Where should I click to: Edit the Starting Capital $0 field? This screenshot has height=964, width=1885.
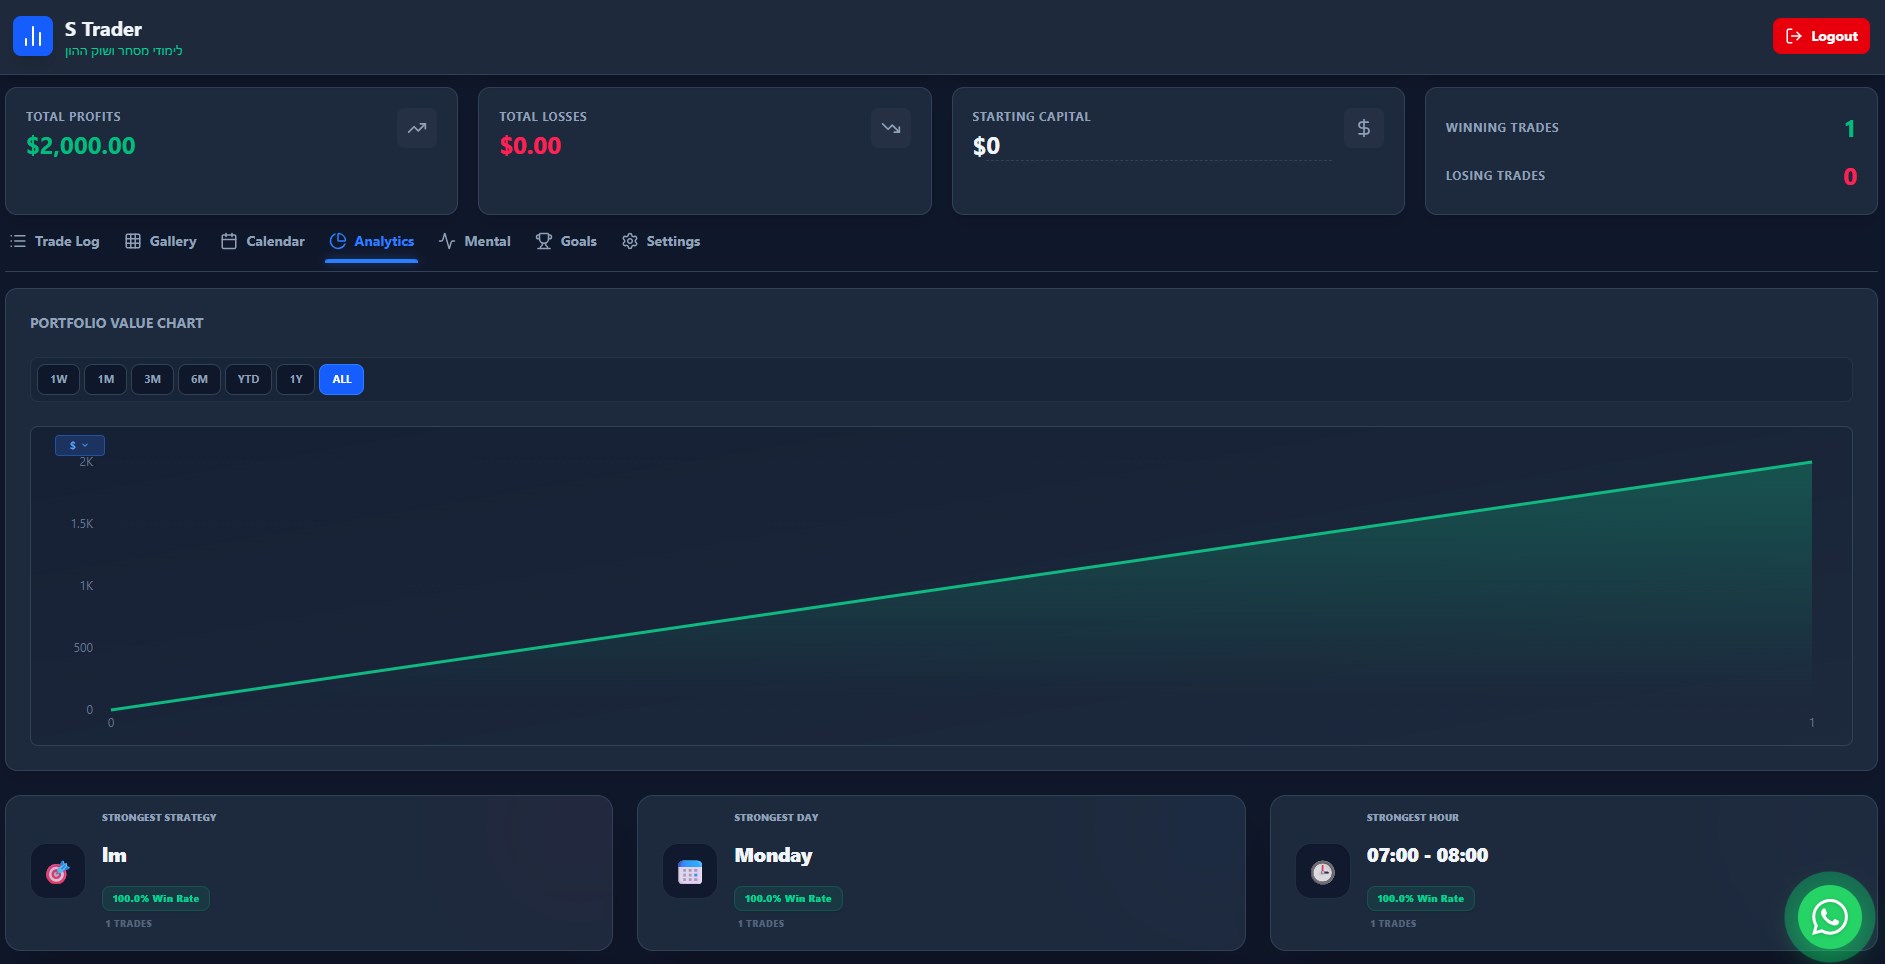[1152, 146]
